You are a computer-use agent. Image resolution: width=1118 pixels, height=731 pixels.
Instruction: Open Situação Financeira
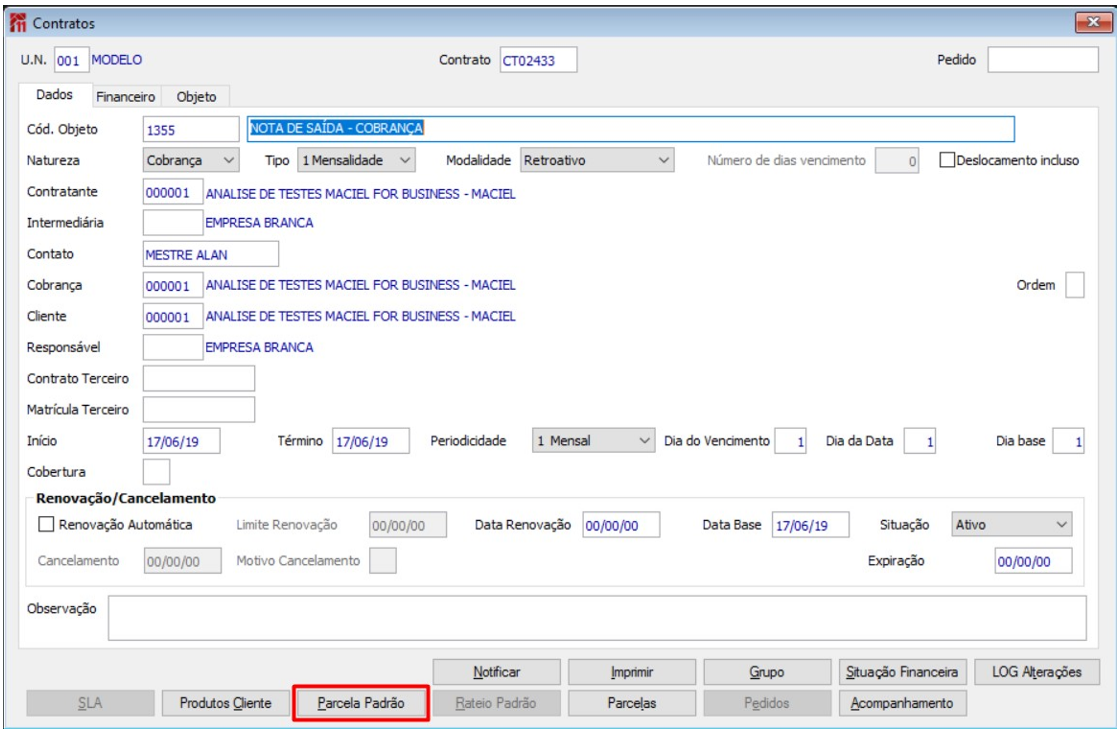tap(902, 672)
